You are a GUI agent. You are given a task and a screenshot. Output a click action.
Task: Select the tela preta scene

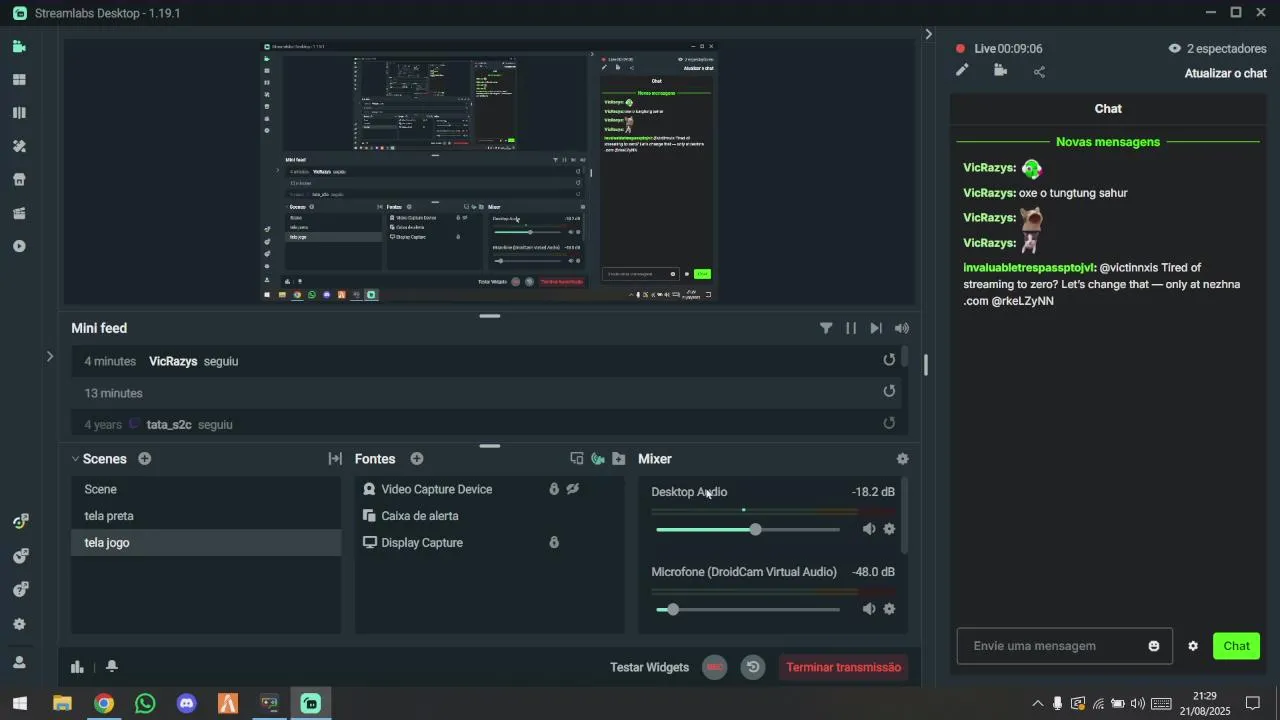click(x=206, y=516)
